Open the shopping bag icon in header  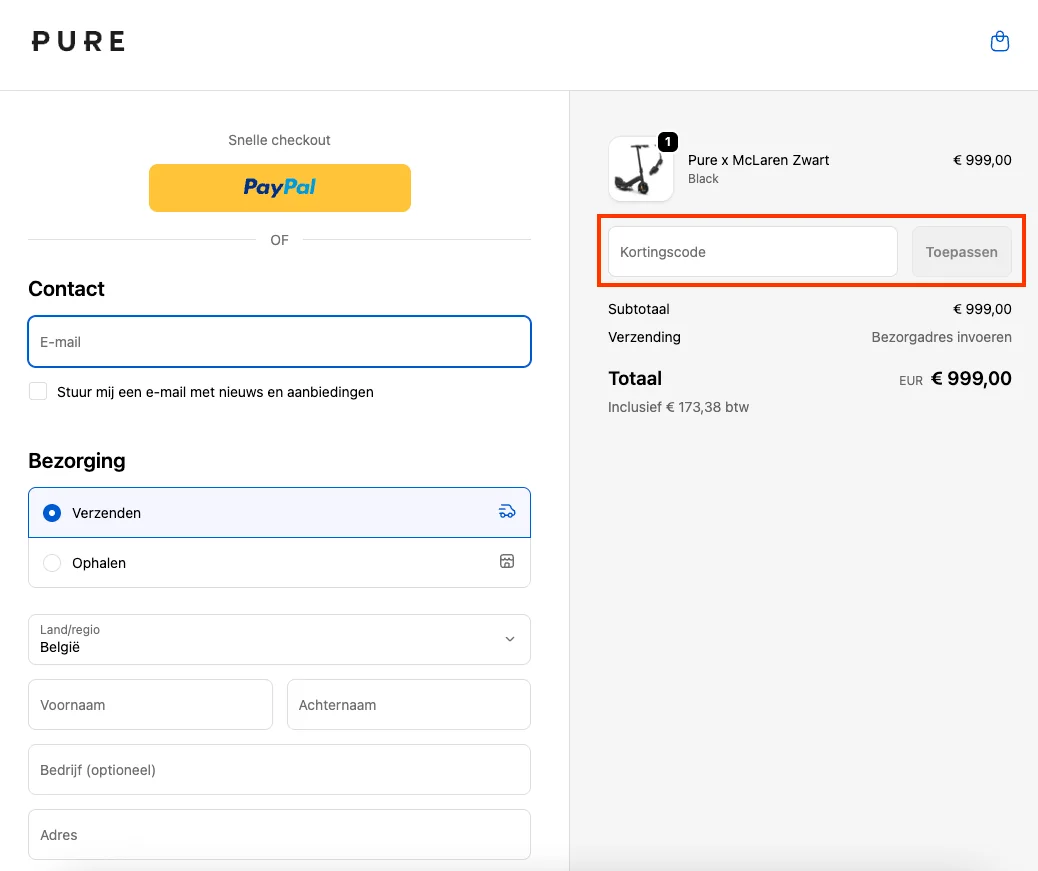999,42
